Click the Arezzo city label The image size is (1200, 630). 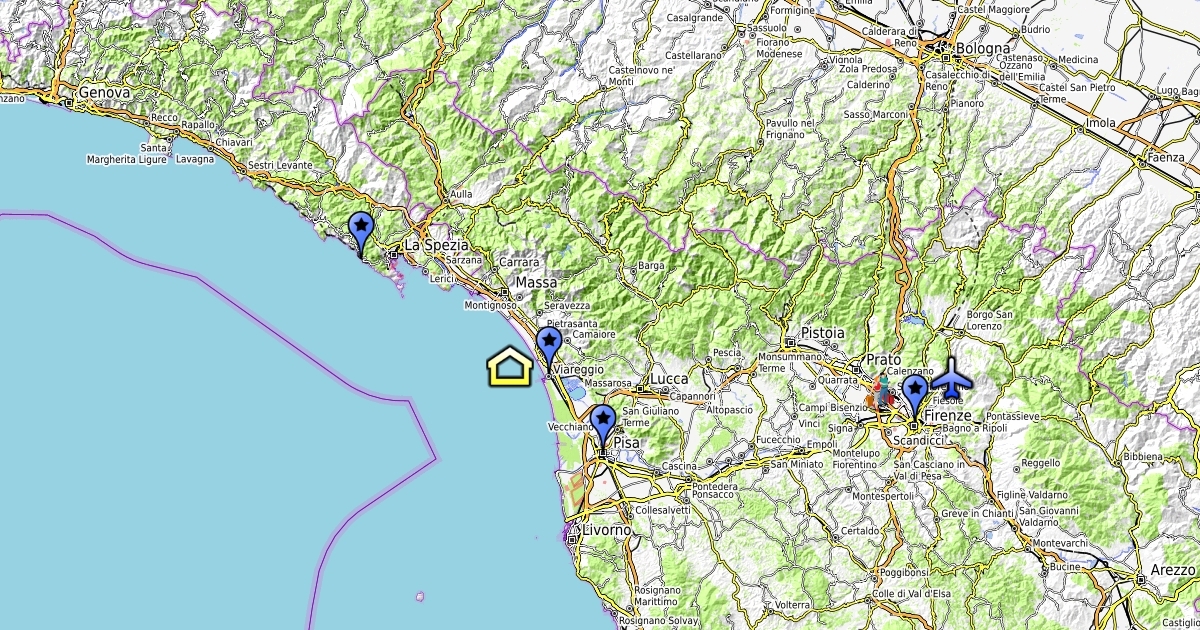point(1173,569)
